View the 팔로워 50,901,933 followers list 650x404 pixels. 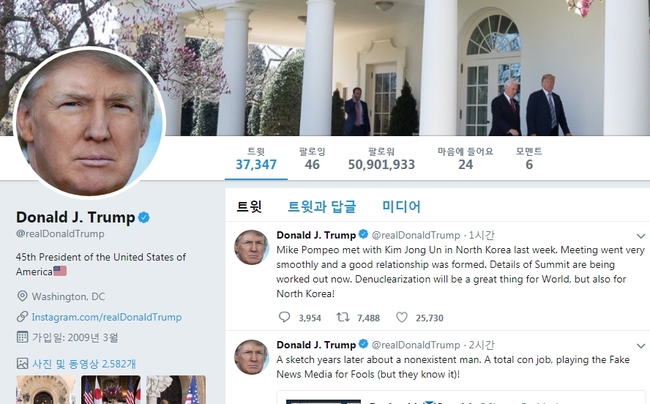(381, 159)
